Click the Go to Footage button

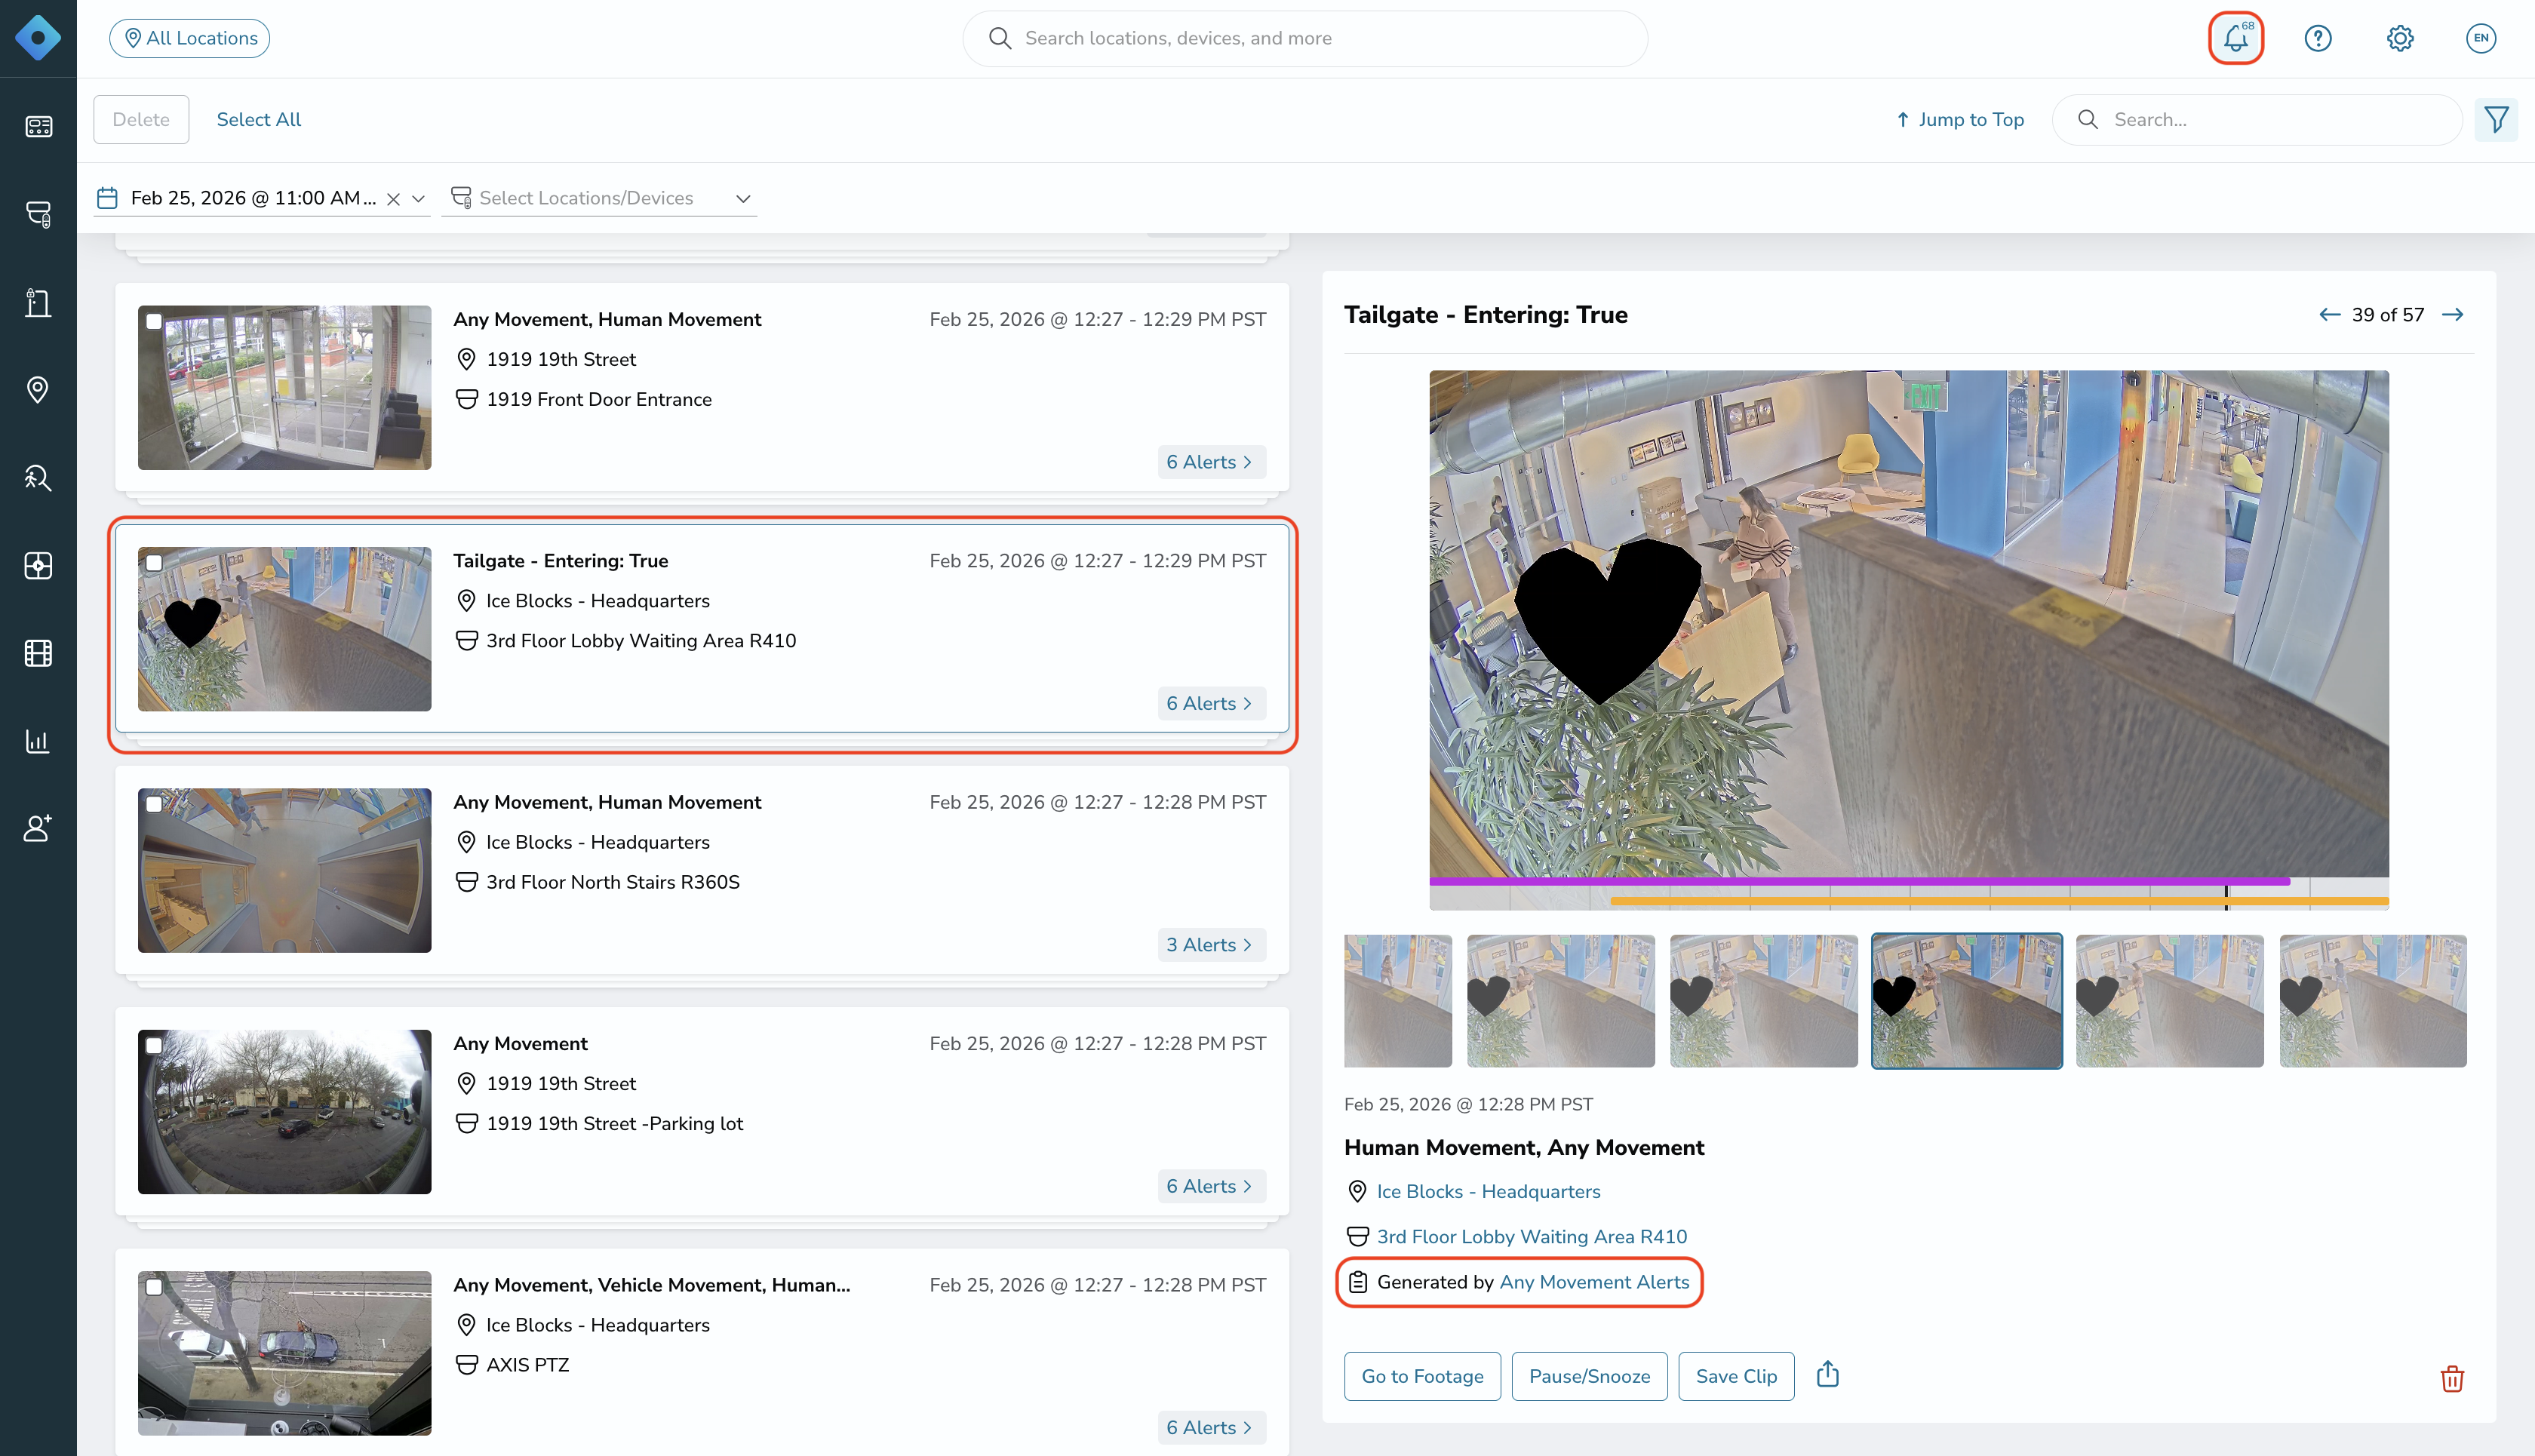click(x=1421, y=1376)
